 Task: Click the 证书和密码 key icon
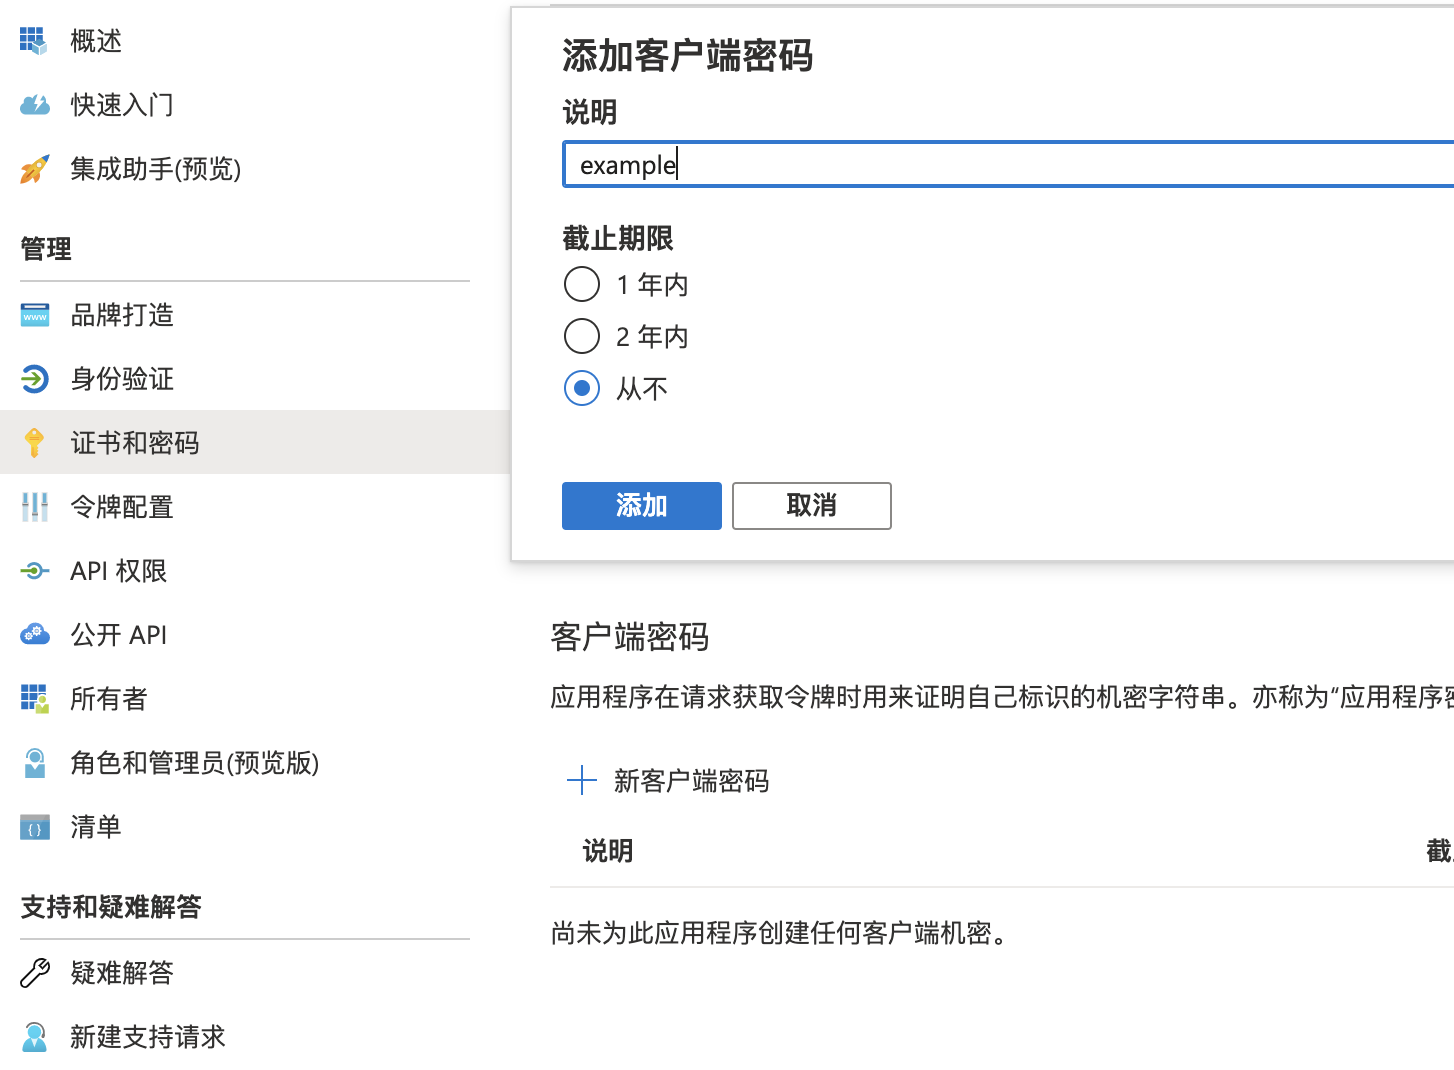click(x=34, y=443)
